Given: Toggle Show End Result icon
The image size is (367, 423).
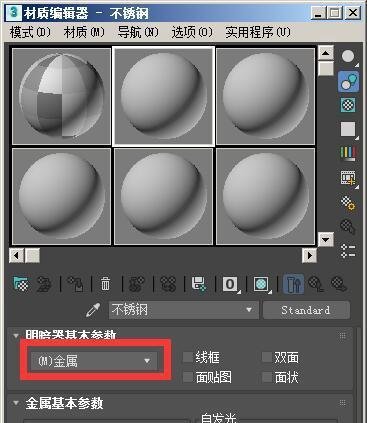Looking at the screenshot, I should [x=293, y=284].
